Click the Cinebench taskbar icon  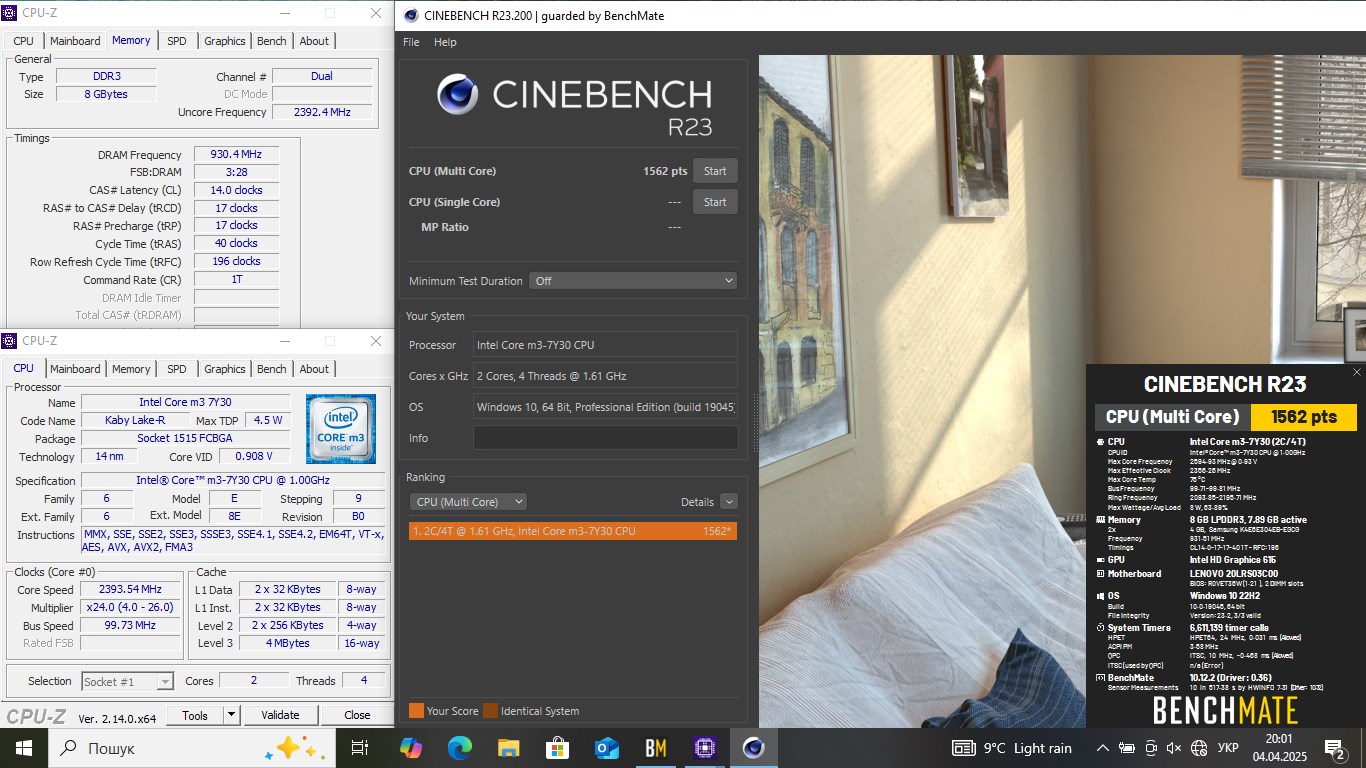[753, 748]
